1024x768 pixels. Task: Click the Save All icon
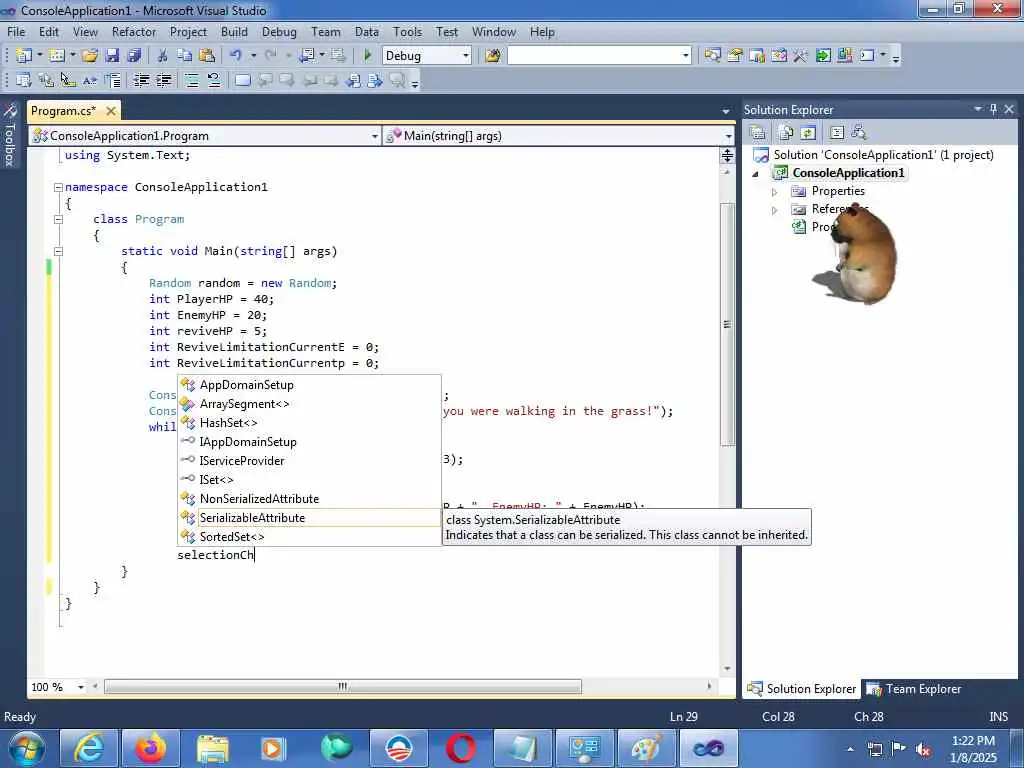[134, 56]
